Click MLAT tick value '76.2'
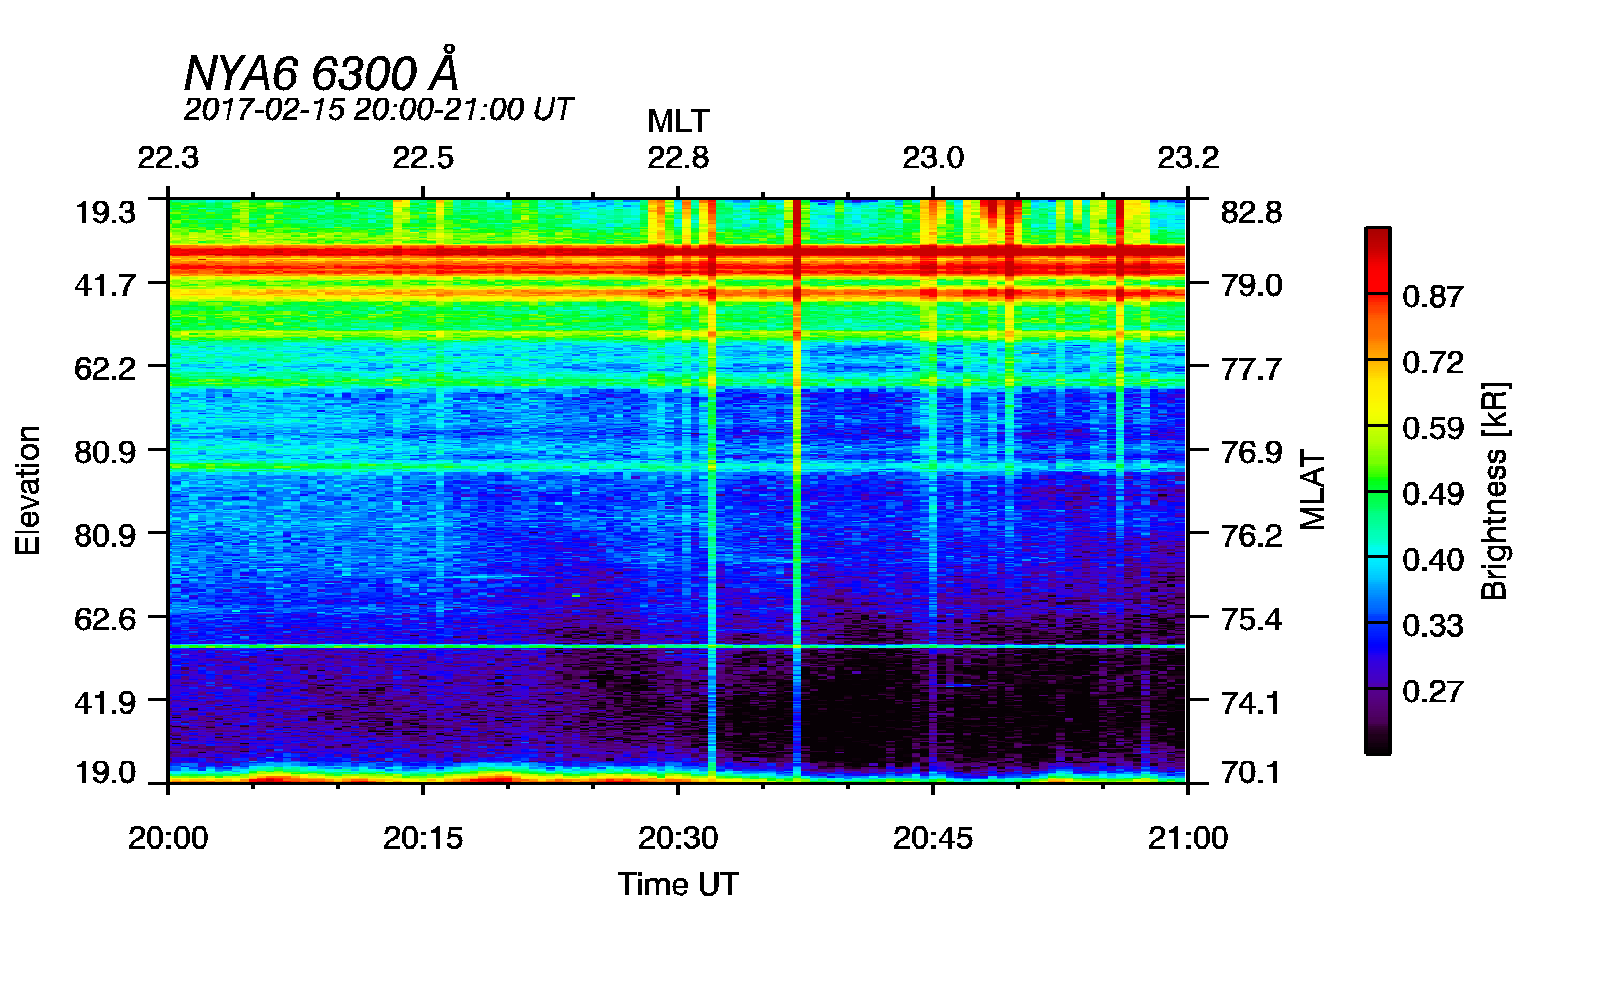The image size is (1600, 1000). (1251, 536)
